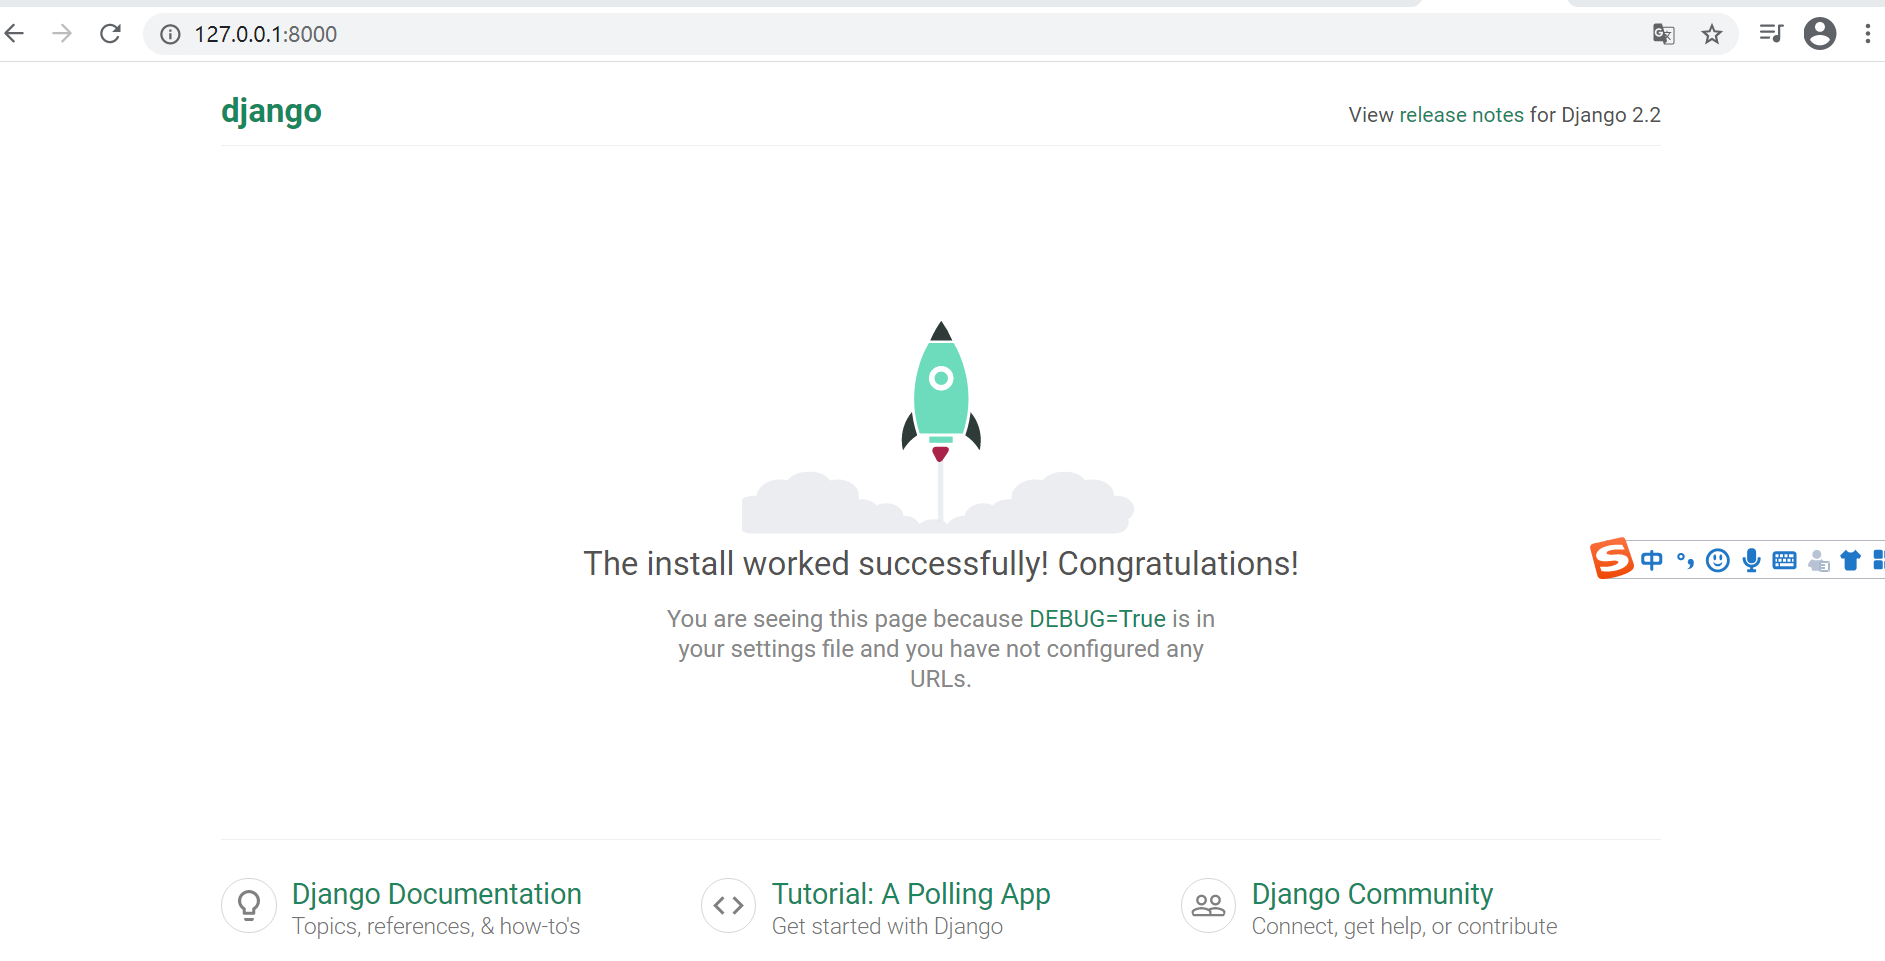This screenshot has width=1885, height=961.
Task: Click the Sogou input method S logo
Action: (1611, 559)
